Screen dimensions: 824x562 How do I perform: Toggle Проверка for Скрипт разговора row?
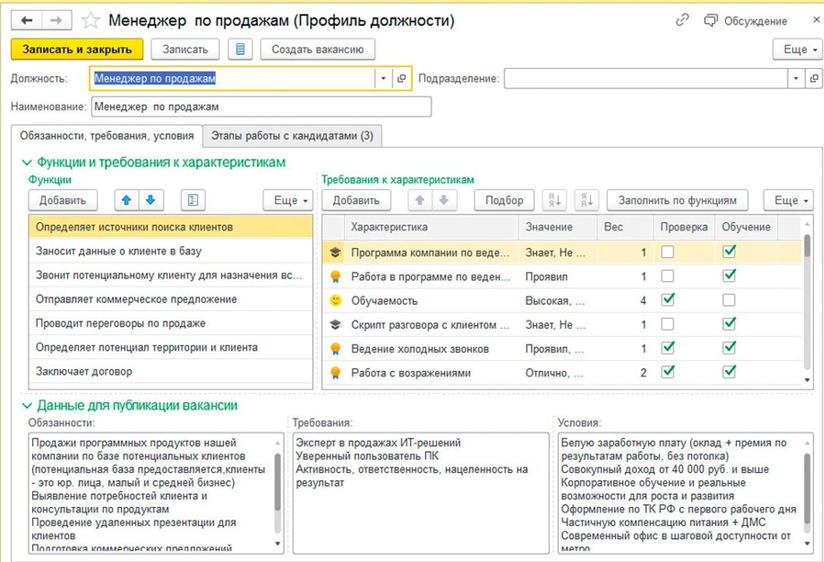coord(667,324)
